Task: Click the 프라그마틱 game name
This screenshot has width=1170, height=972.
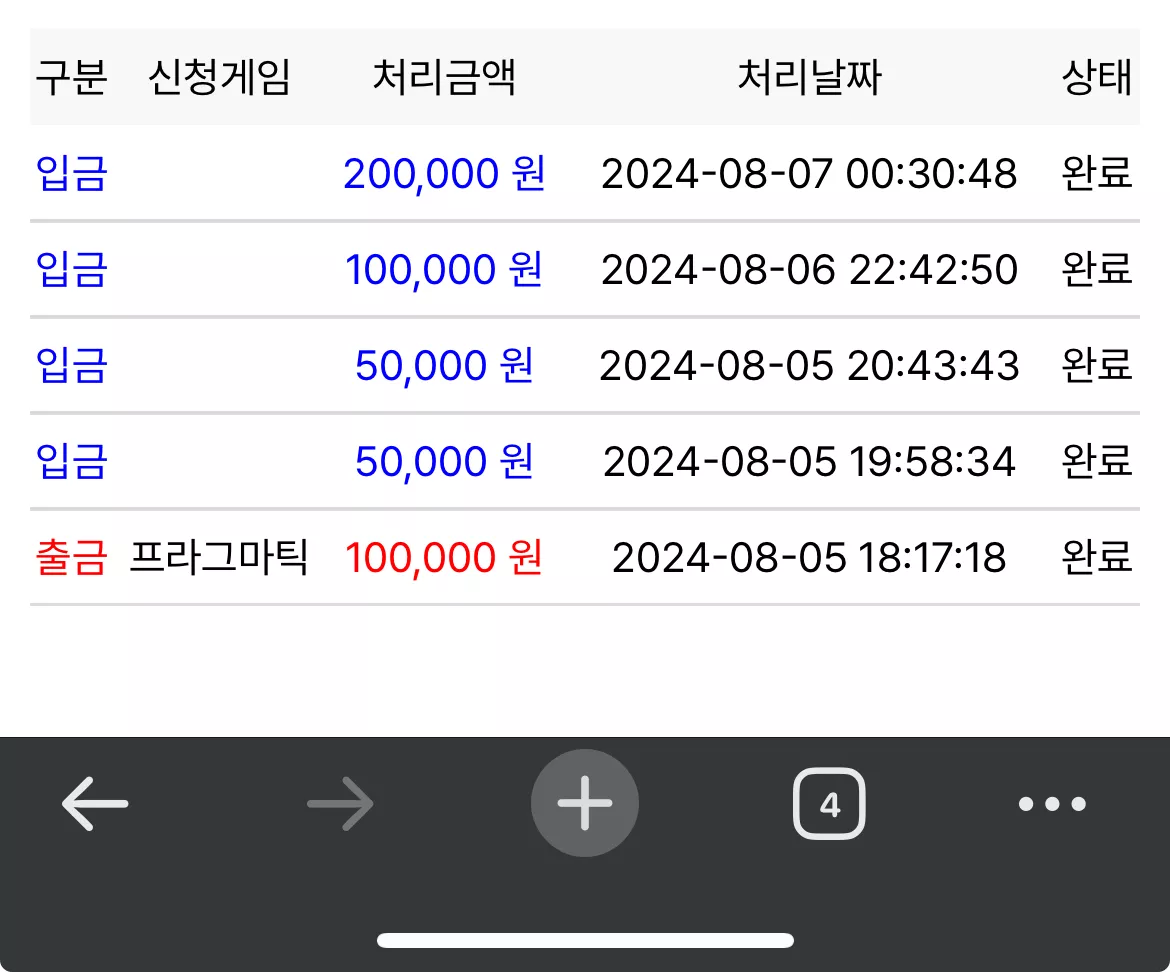Action: point(219,557)
